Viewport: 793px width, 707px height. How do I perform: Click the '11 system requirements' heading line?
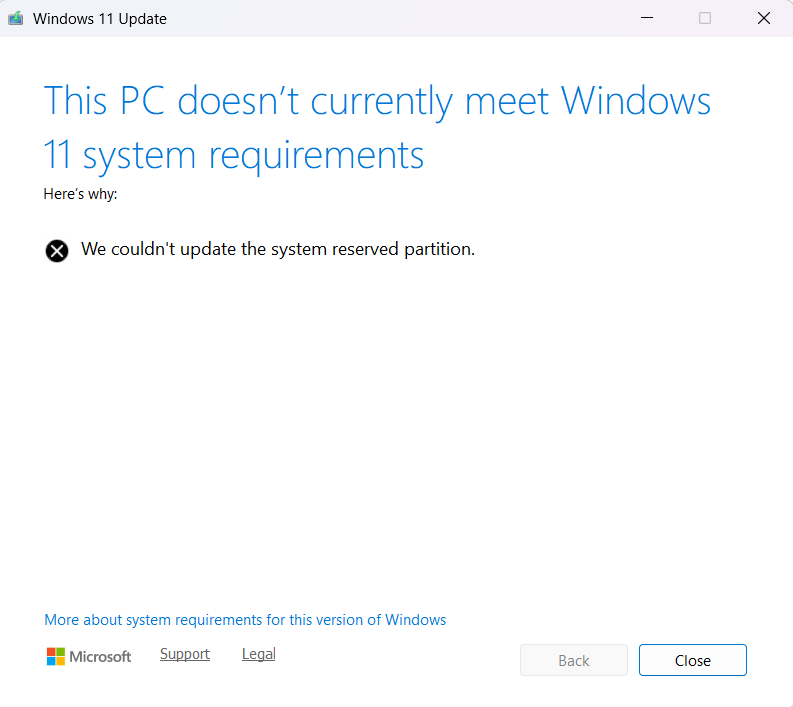pos(234,155)
